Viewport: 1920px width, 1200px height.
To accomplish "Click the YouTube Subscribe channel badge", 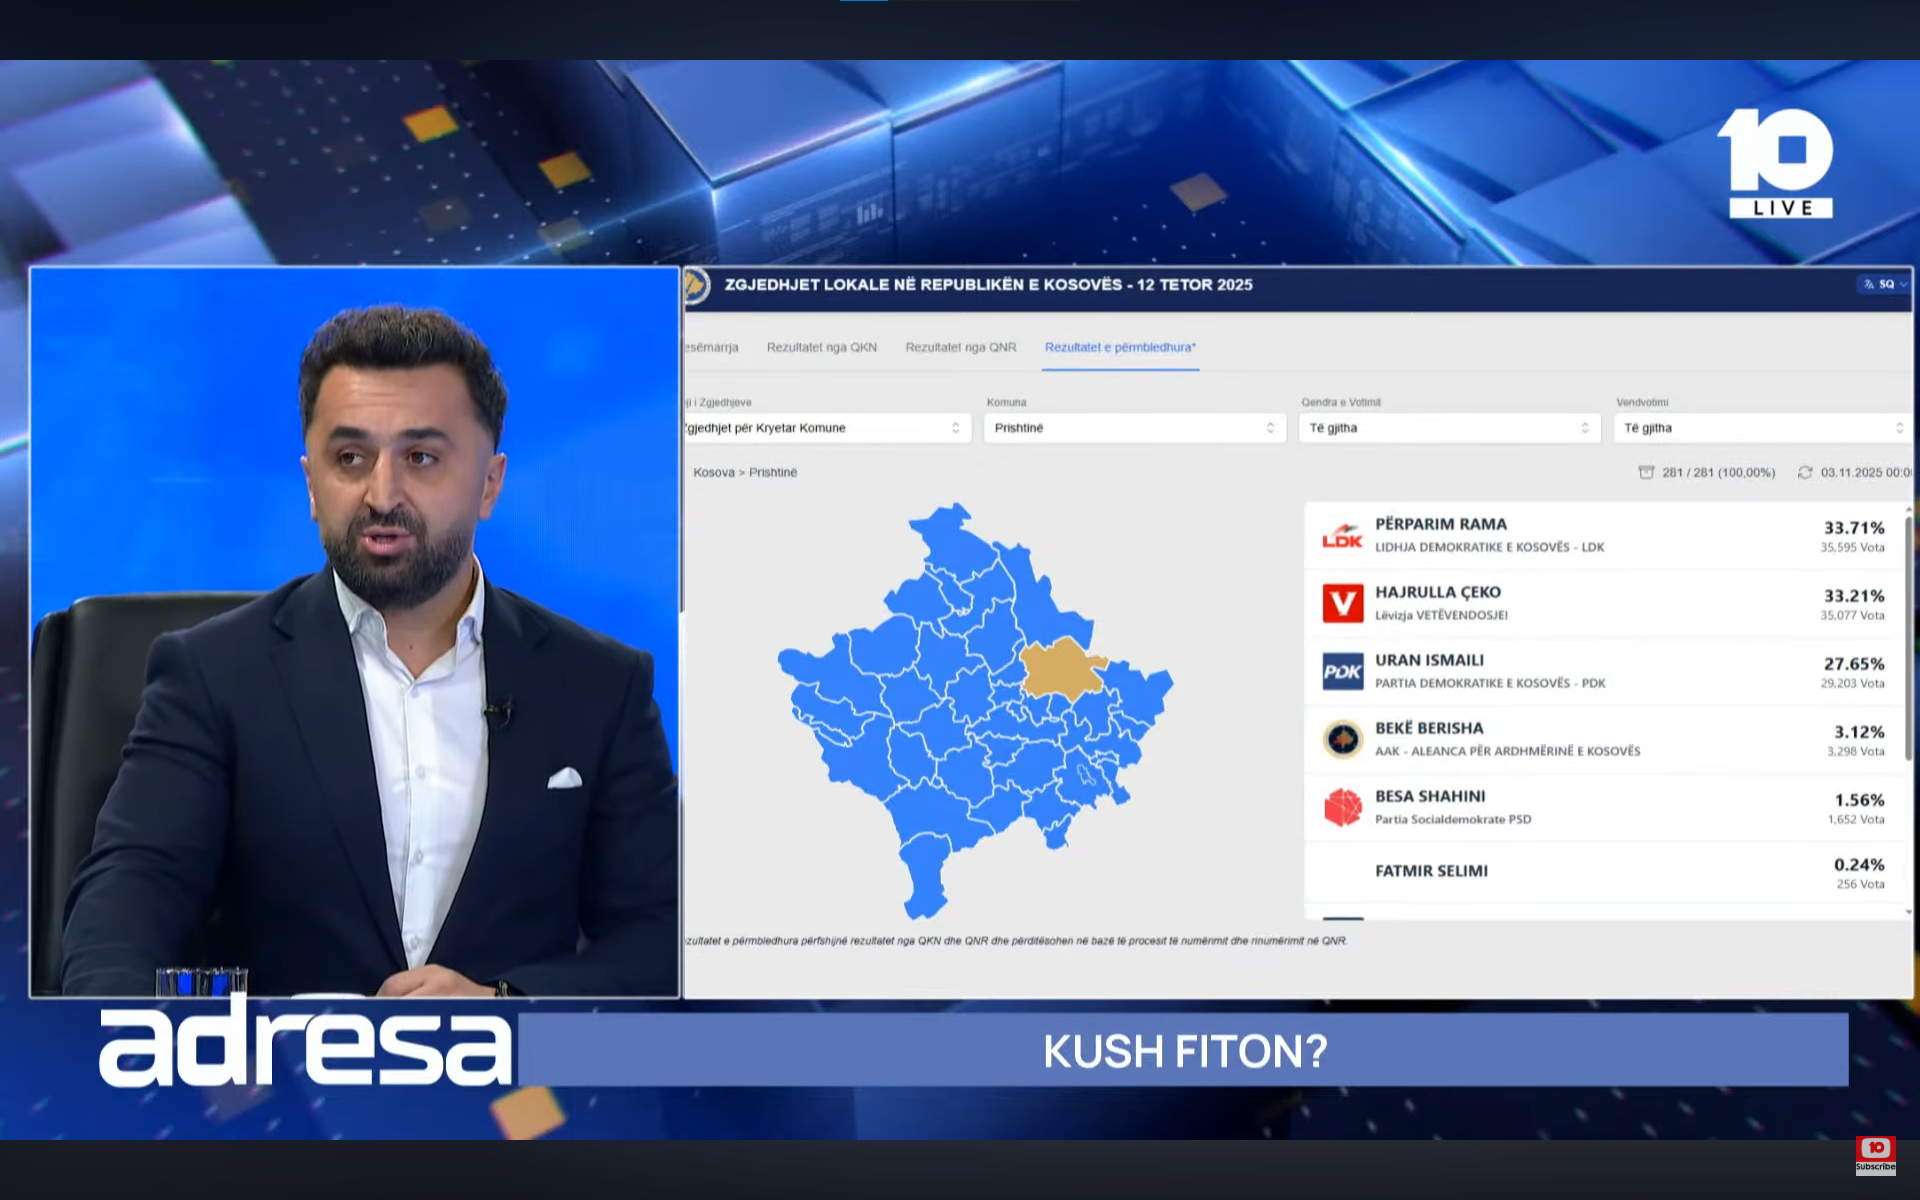I will 1875,1154.
